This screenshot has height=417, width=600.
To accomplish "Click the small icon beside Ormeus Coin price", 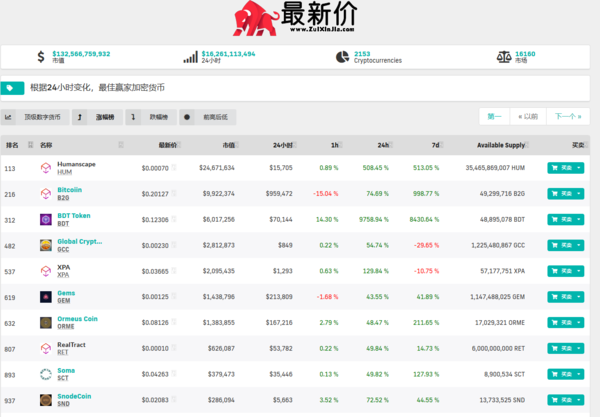I will click(x=174, y=322).
